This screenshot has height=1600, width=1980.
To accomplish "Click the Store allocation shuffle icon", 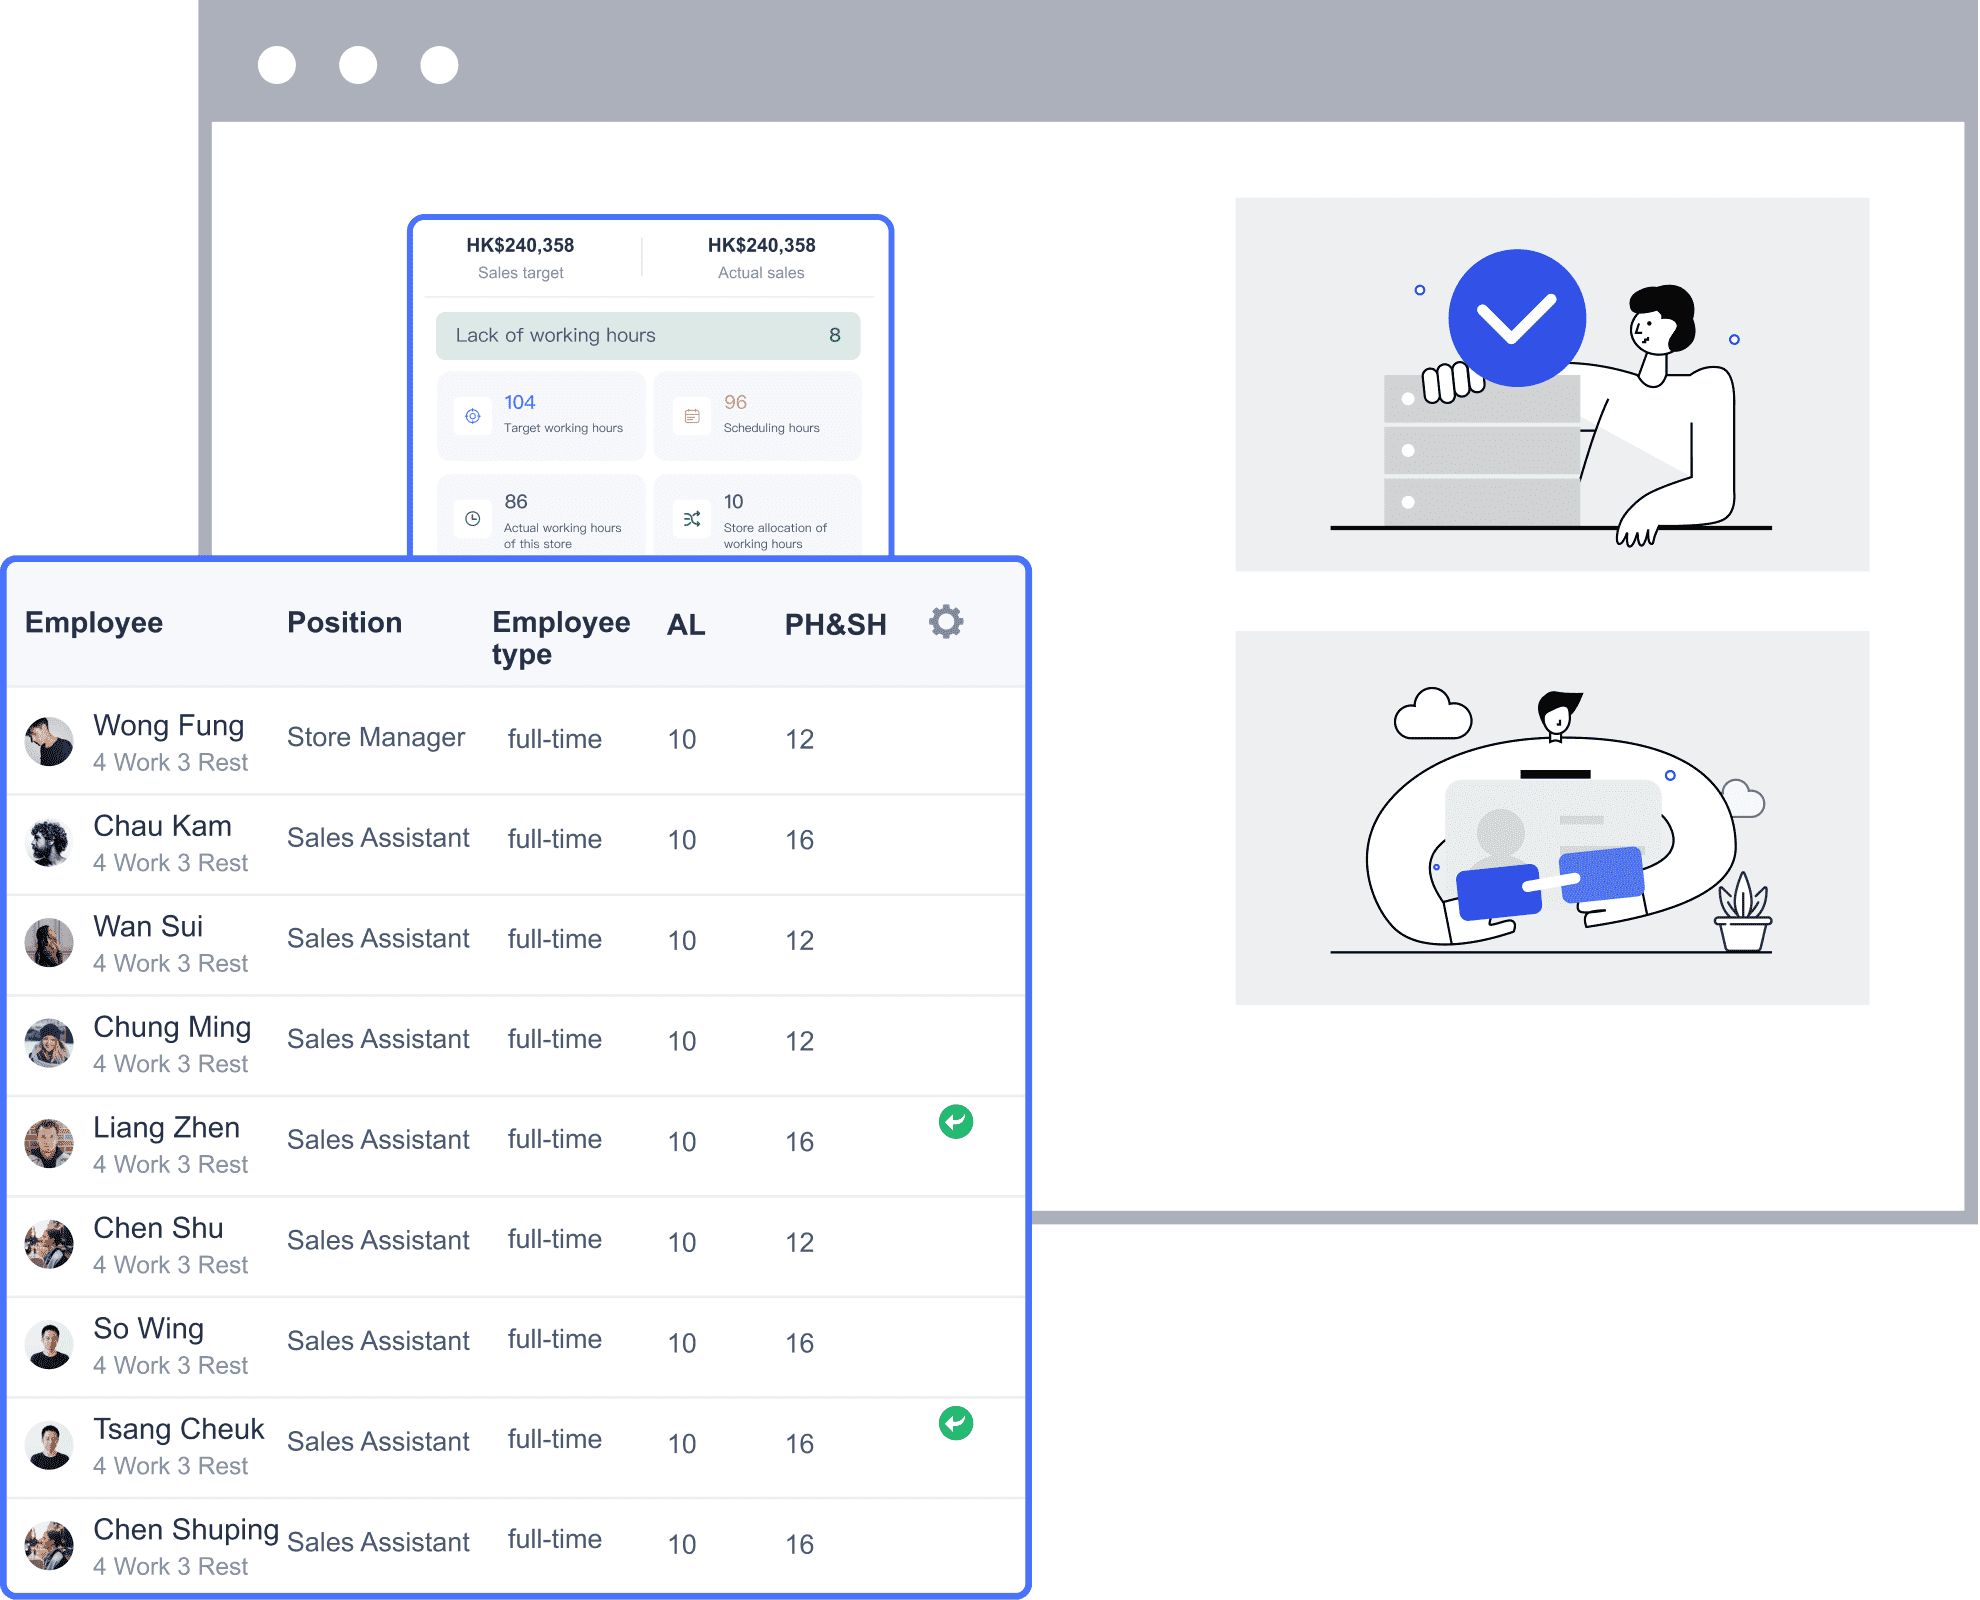I will [692, 519].
